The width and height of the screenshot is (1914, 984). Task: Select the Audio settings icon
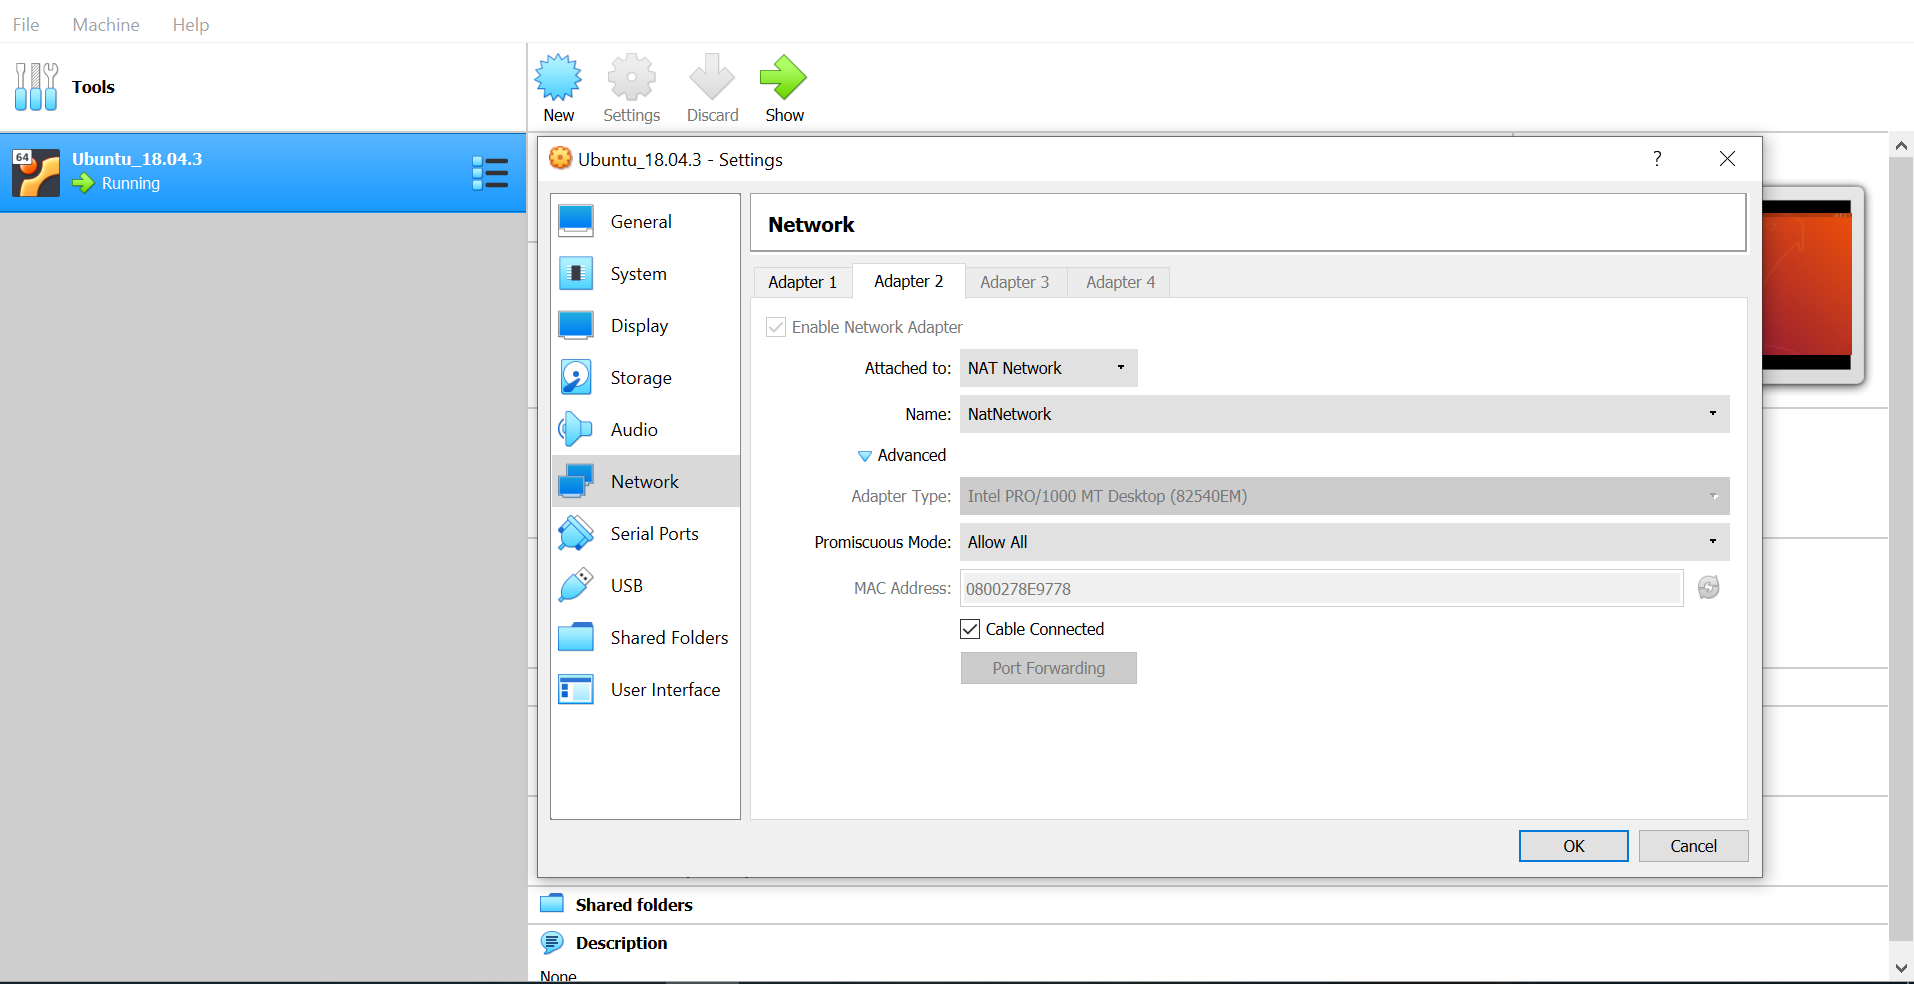576,429
